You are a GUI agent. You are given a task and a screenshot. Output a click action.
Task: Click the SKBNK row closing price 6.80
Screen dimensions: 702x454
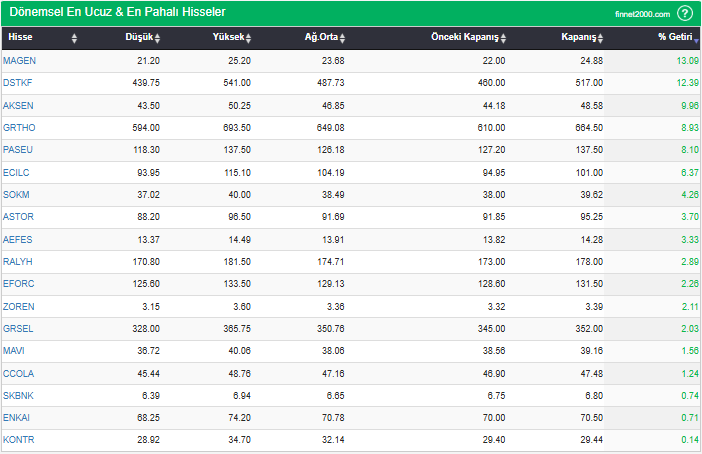click(x=589, y=395)
